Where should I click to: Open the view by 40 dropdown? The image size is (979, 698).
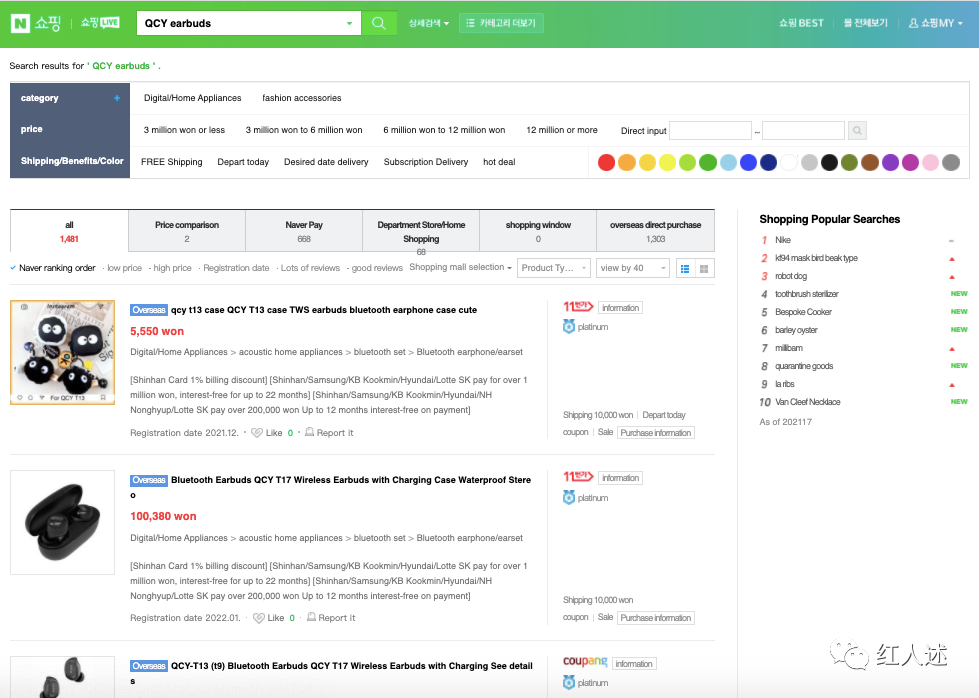pyautogui.click(x=632, y=268)
